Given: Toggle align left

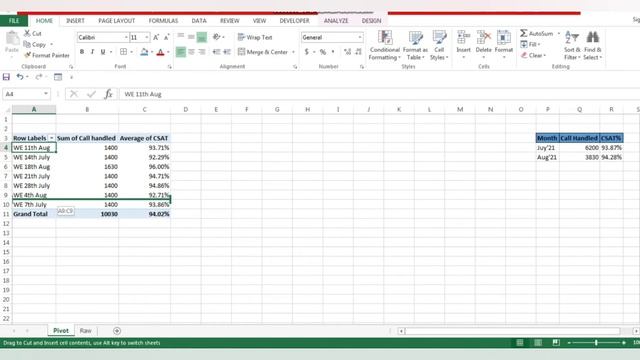Looking at the screenshot, I should coord(181,52).
